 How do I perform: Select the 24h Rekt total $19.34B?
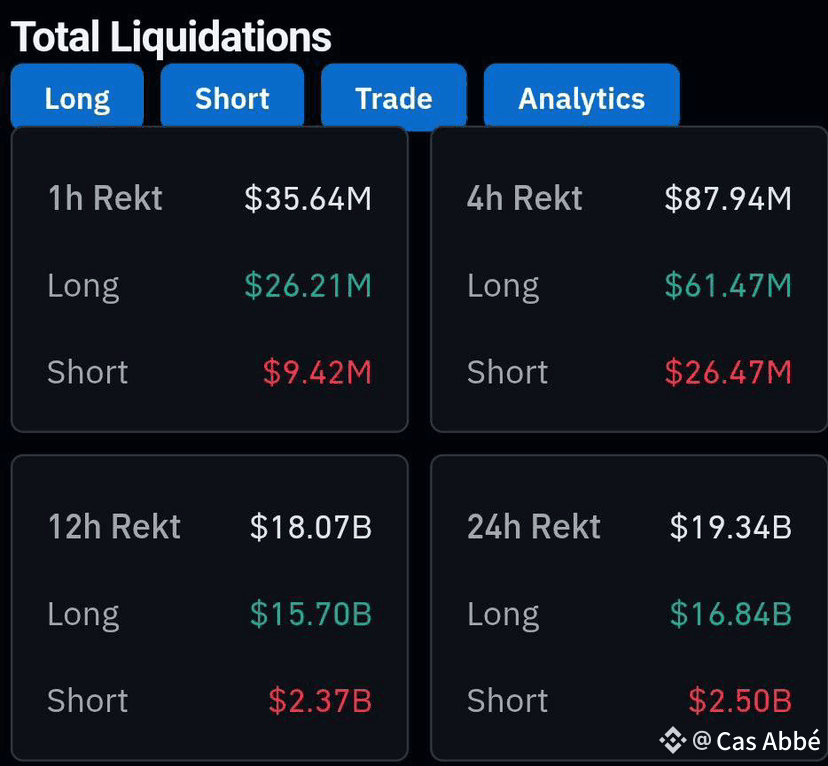(x=731, y=527)
